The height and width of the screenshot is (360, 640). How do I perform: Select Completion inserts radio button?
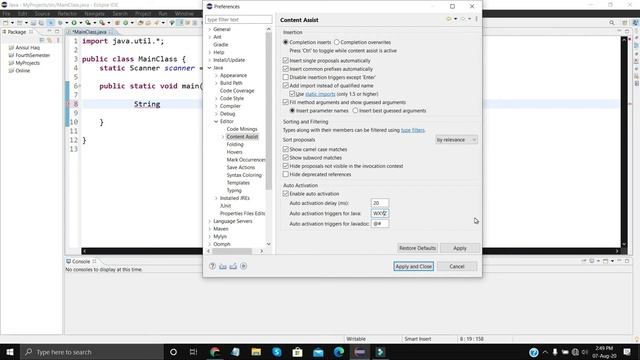(x=286, y=42)
